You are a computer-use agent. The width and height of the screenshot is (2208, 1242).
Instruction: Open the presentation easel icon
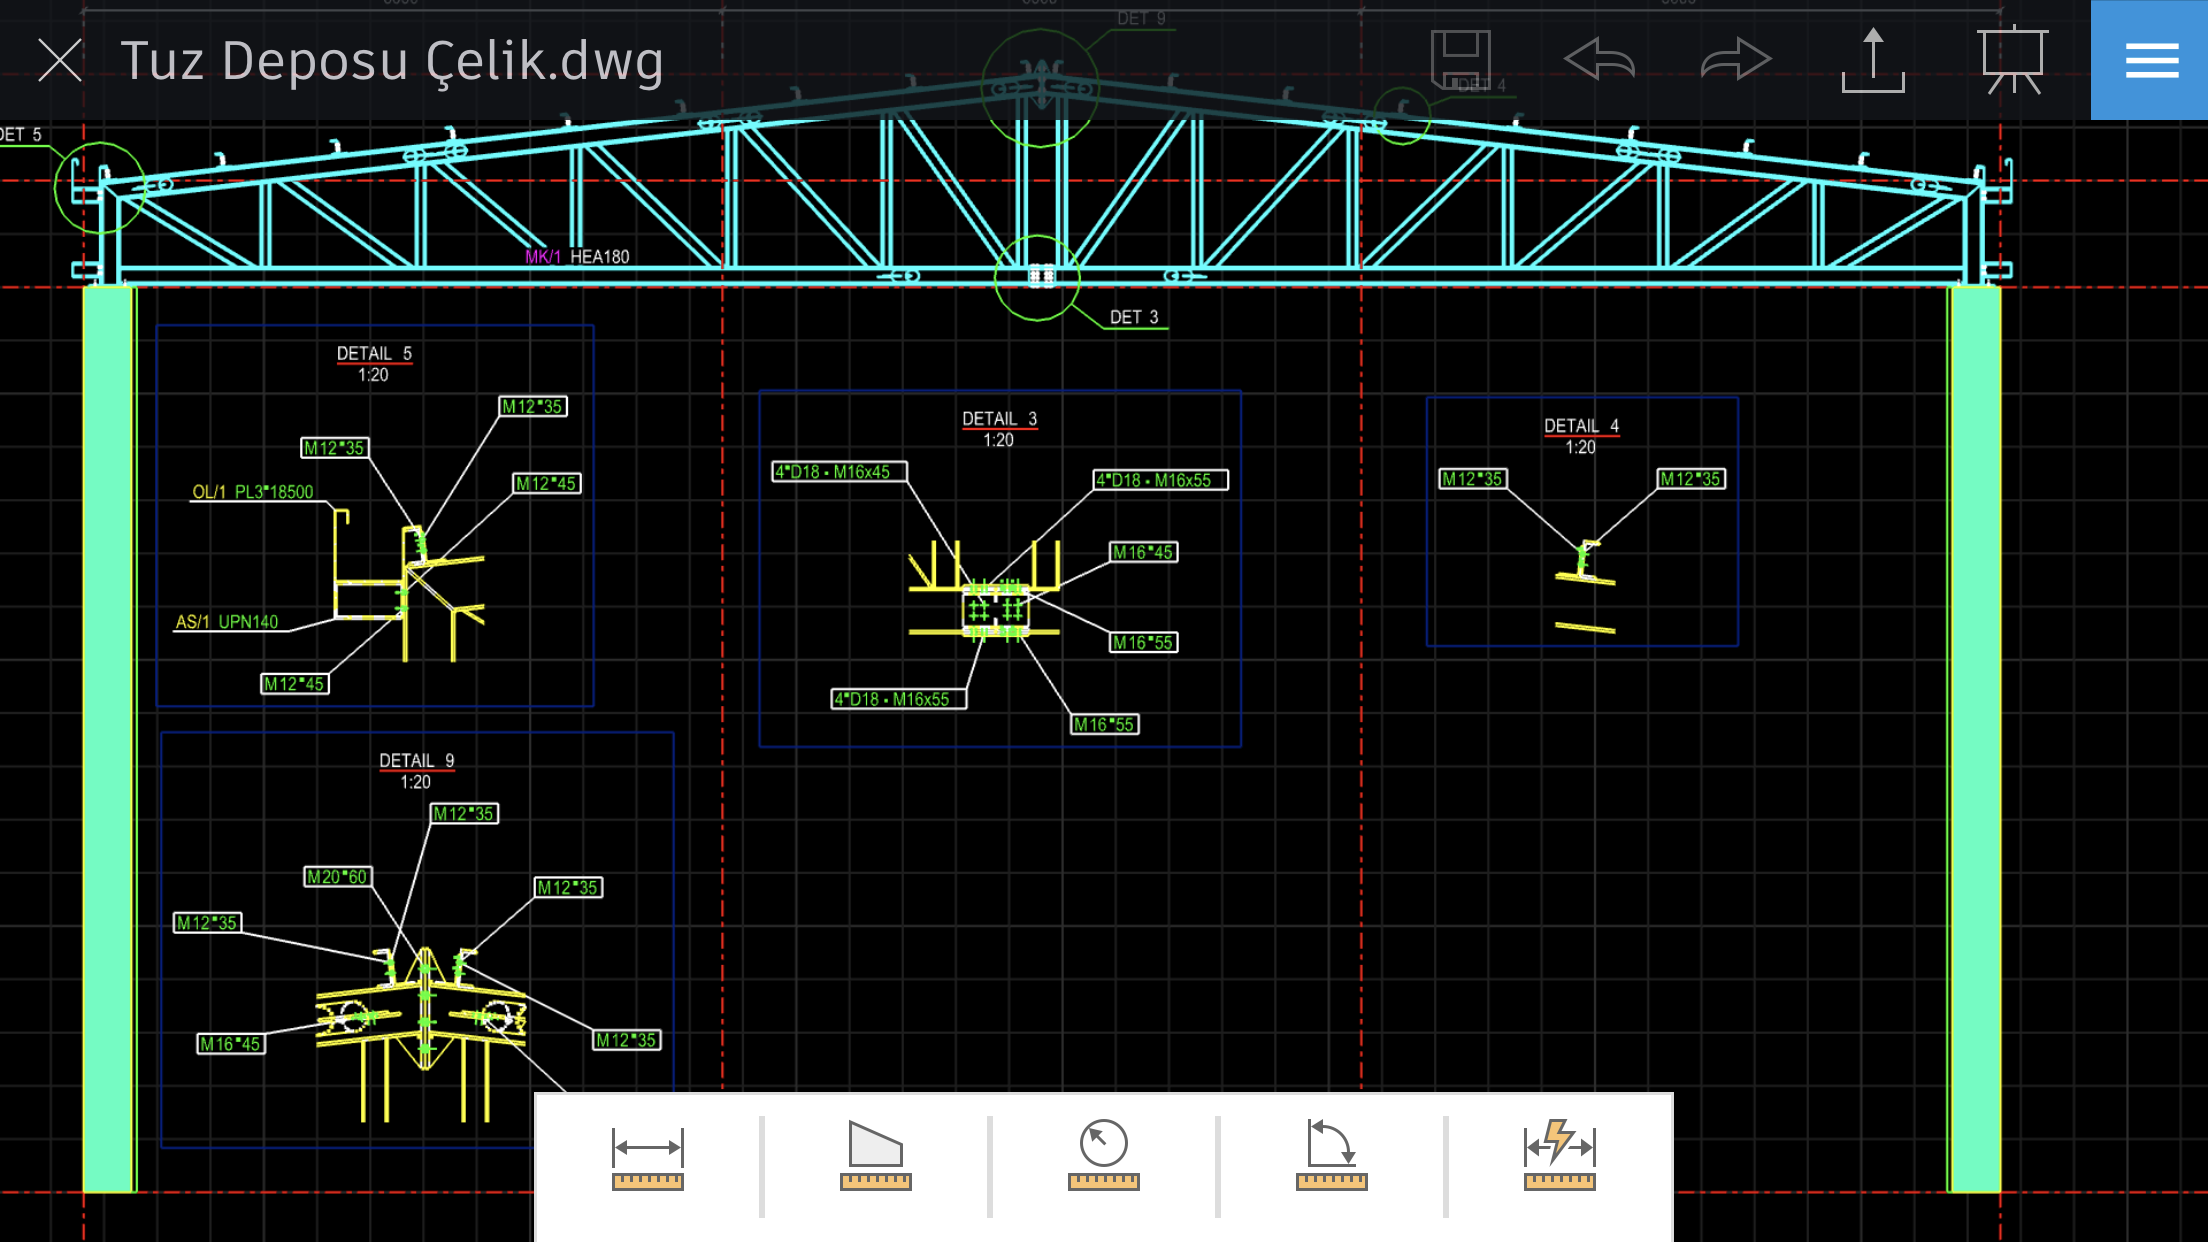(2012, 60)
